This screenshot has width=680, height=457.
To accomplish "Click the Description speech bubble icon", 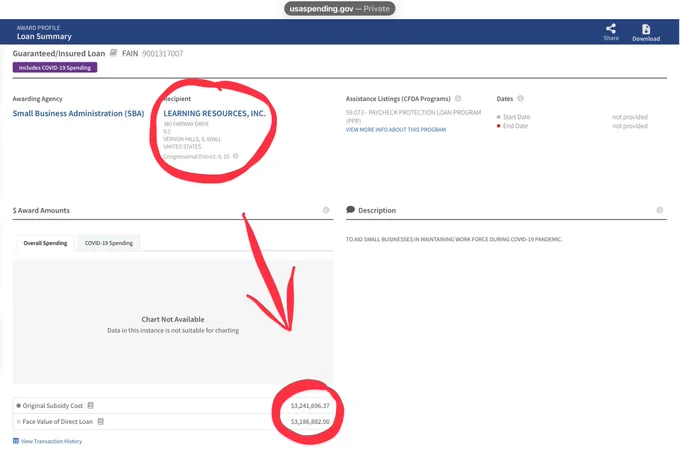I will coord(350,210).
